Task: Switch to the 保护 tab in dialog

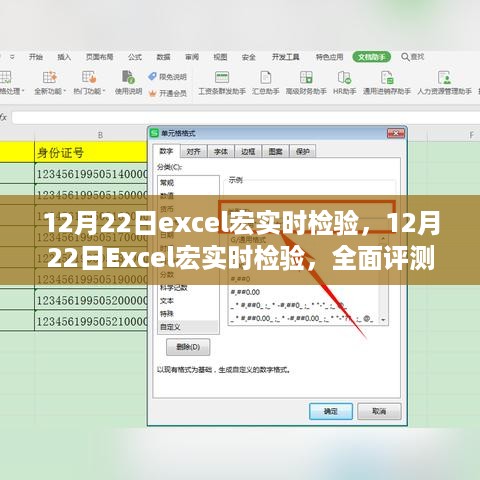Action: point(303,152)
